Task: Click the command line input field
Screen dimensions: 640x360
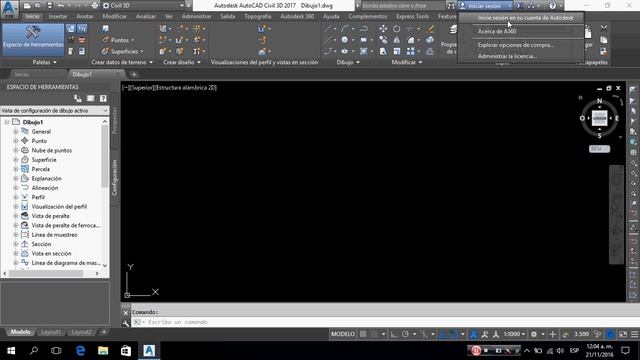Action: tap(384, 322)
